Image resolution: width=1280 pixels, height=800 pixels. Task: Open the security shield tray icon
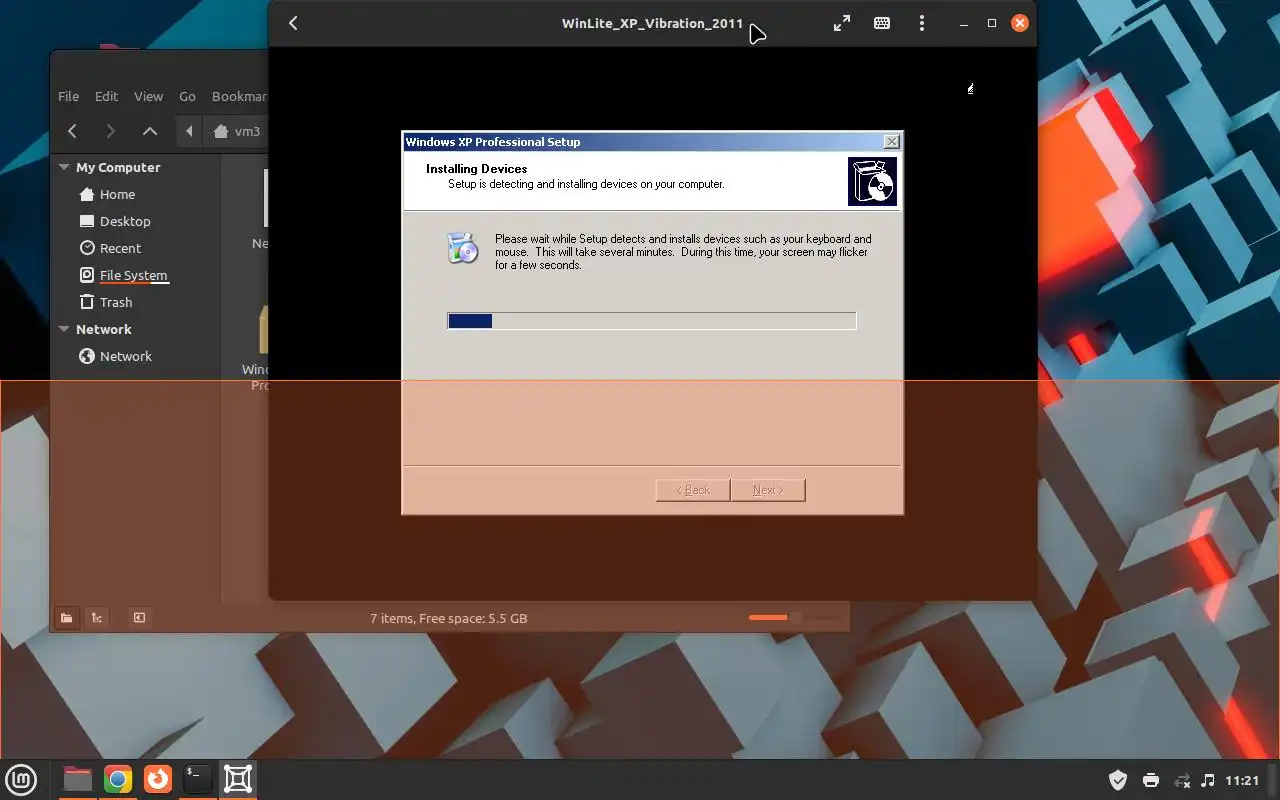click(1118, 780)
